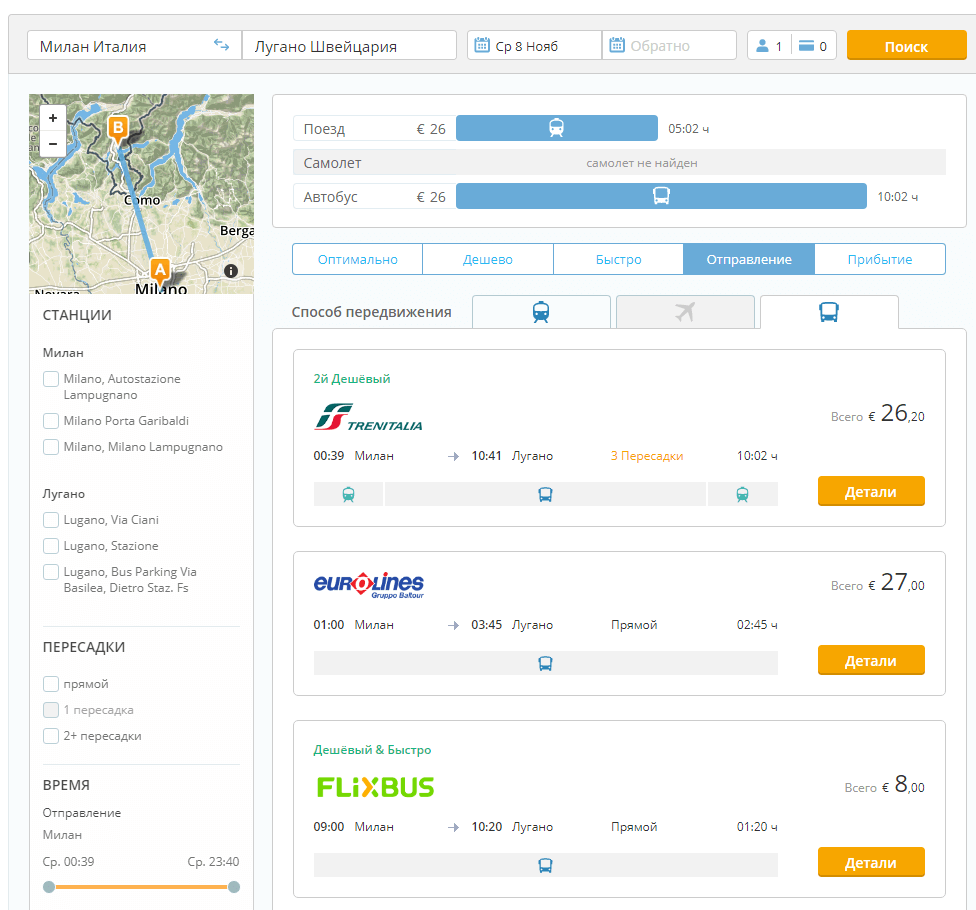The width and height of the screenshot is (976, 910).
Task: Sort results by Быстро
Action: click(x=618, y=259)
